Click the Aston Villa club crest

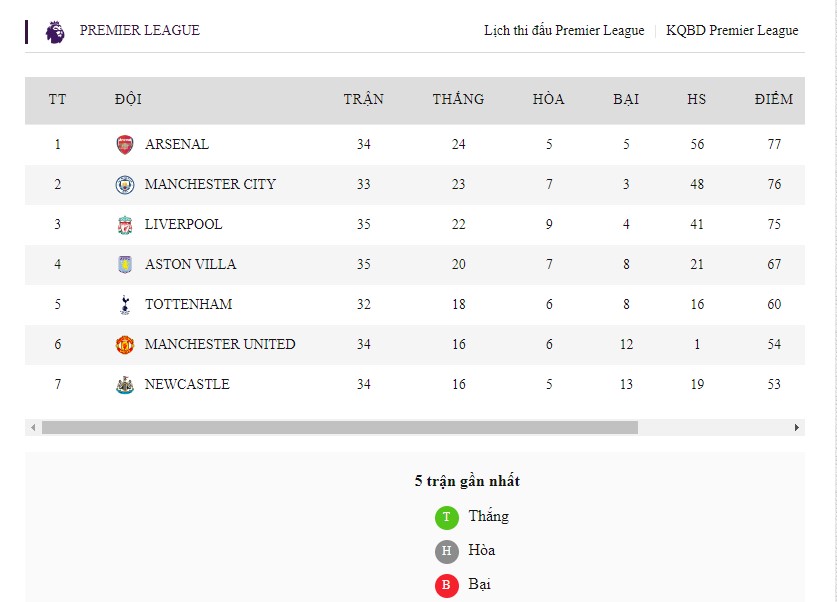pos(124,264)
